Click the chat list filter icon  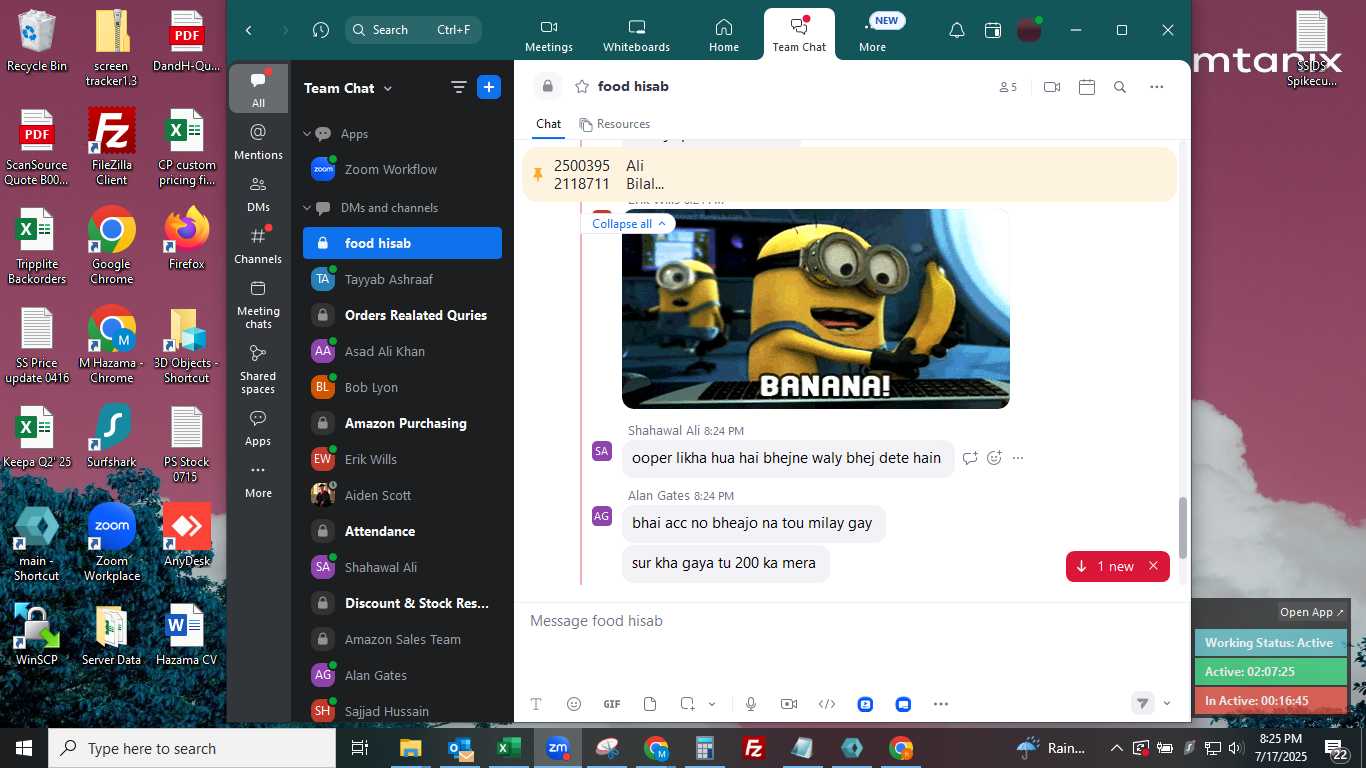click(459, 87)
